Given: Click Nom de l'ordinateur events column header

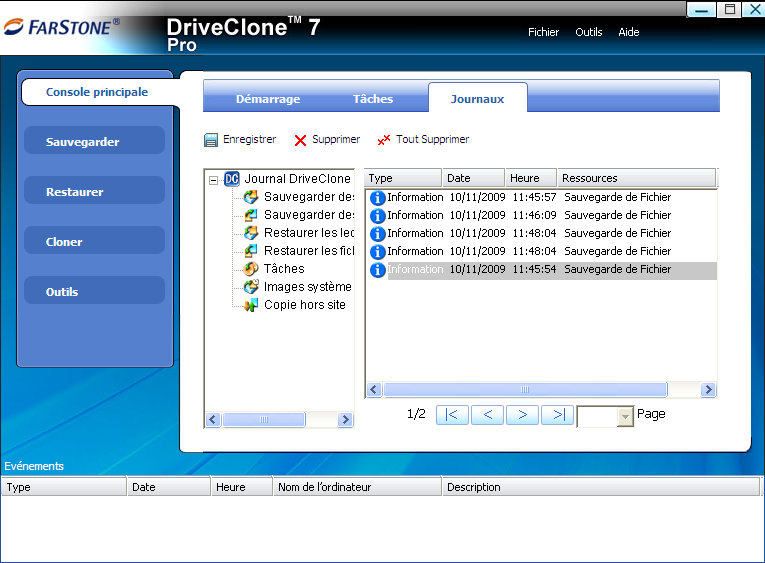Looking at the screenshot, I should (357, 487).
